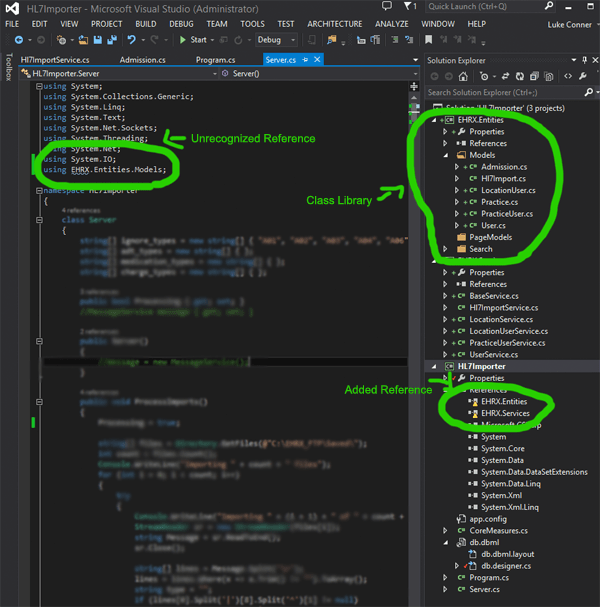Image resolution: width=600 pixels, height=607 pixels.
Task: Click the Navigate Backward toolbar arrow
Action: [x=18, y=40]
